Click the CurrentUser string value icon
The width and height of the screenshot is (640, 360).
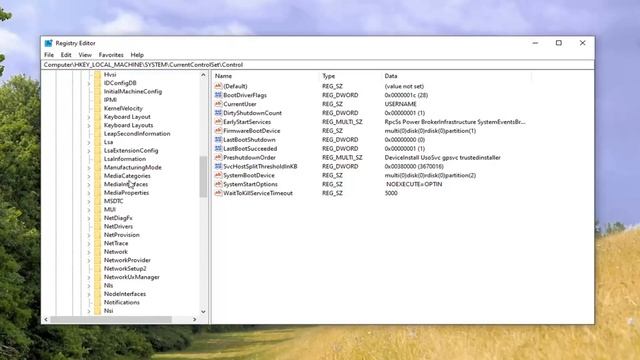218,104
